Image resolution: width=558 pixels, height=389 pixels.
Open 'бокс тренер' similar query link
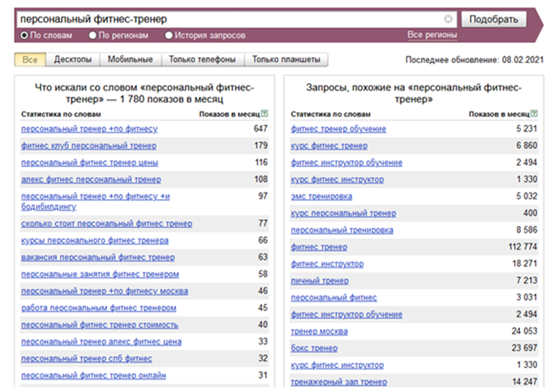click(x=314, y=348)
